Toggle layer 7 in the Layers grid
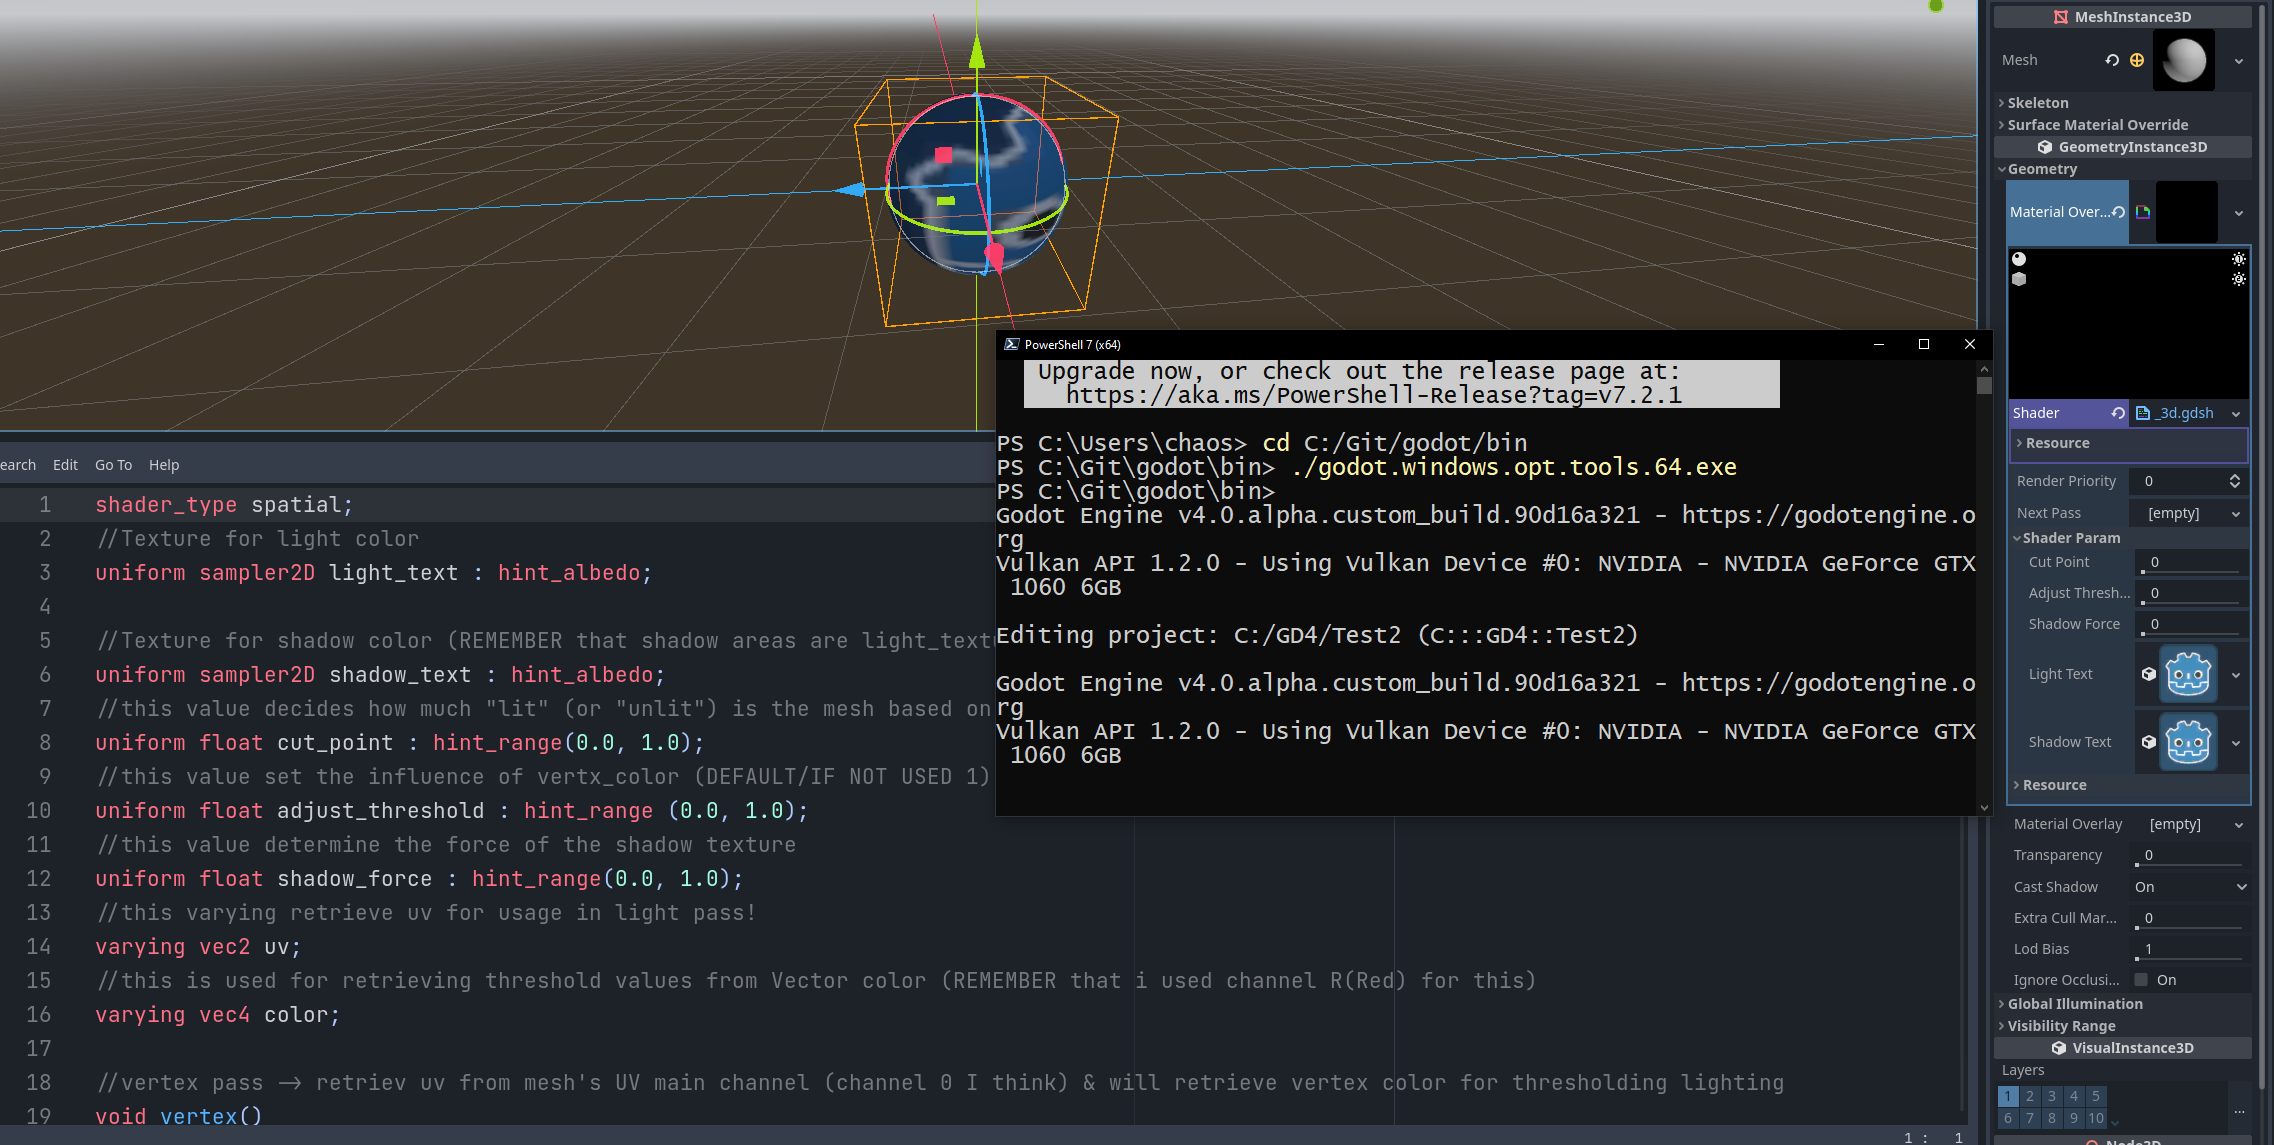 (2030, 1118)
